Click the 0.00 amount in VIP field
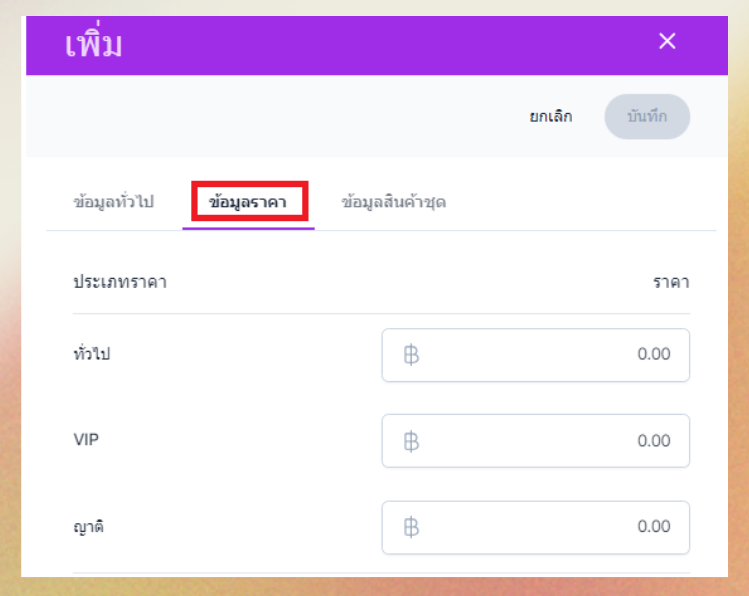This screenshot has height=596, width=749. 654,441
